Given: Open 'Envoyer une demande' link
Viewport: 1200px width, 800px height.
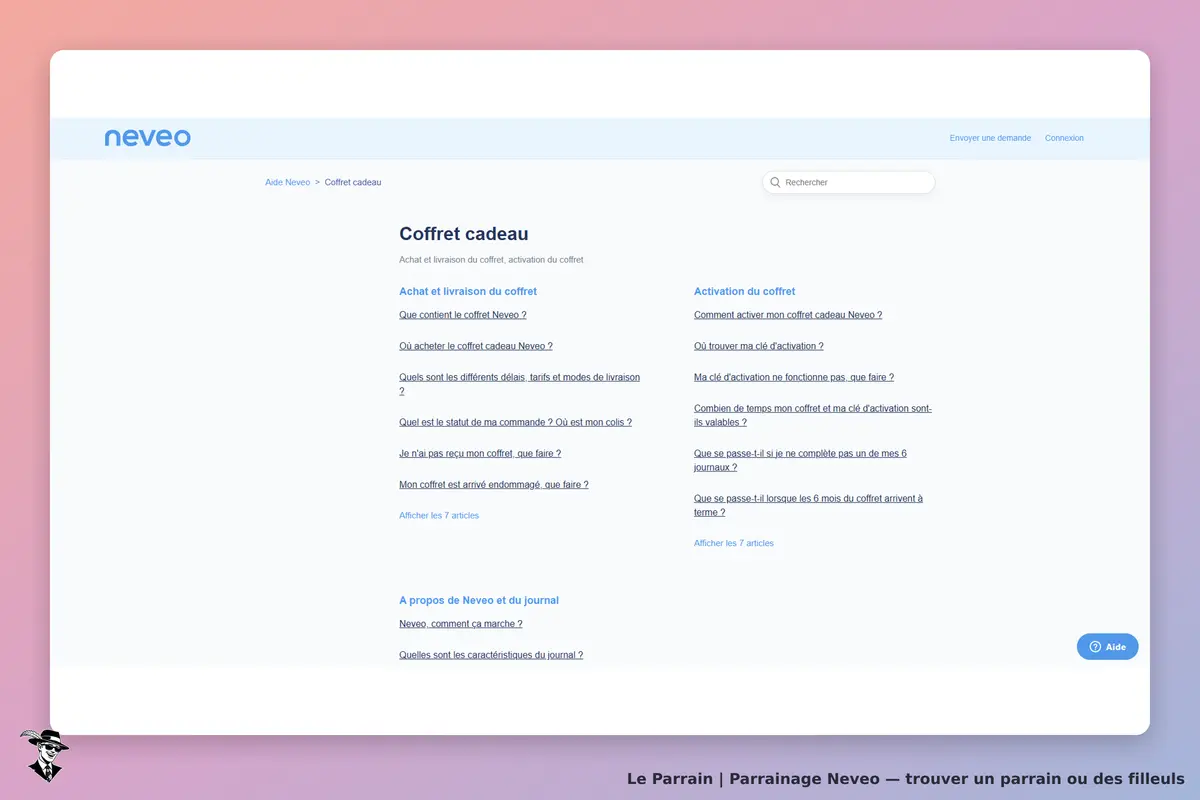Looking at the screenshot, I should pyautogui.click(x=990, y=138).
